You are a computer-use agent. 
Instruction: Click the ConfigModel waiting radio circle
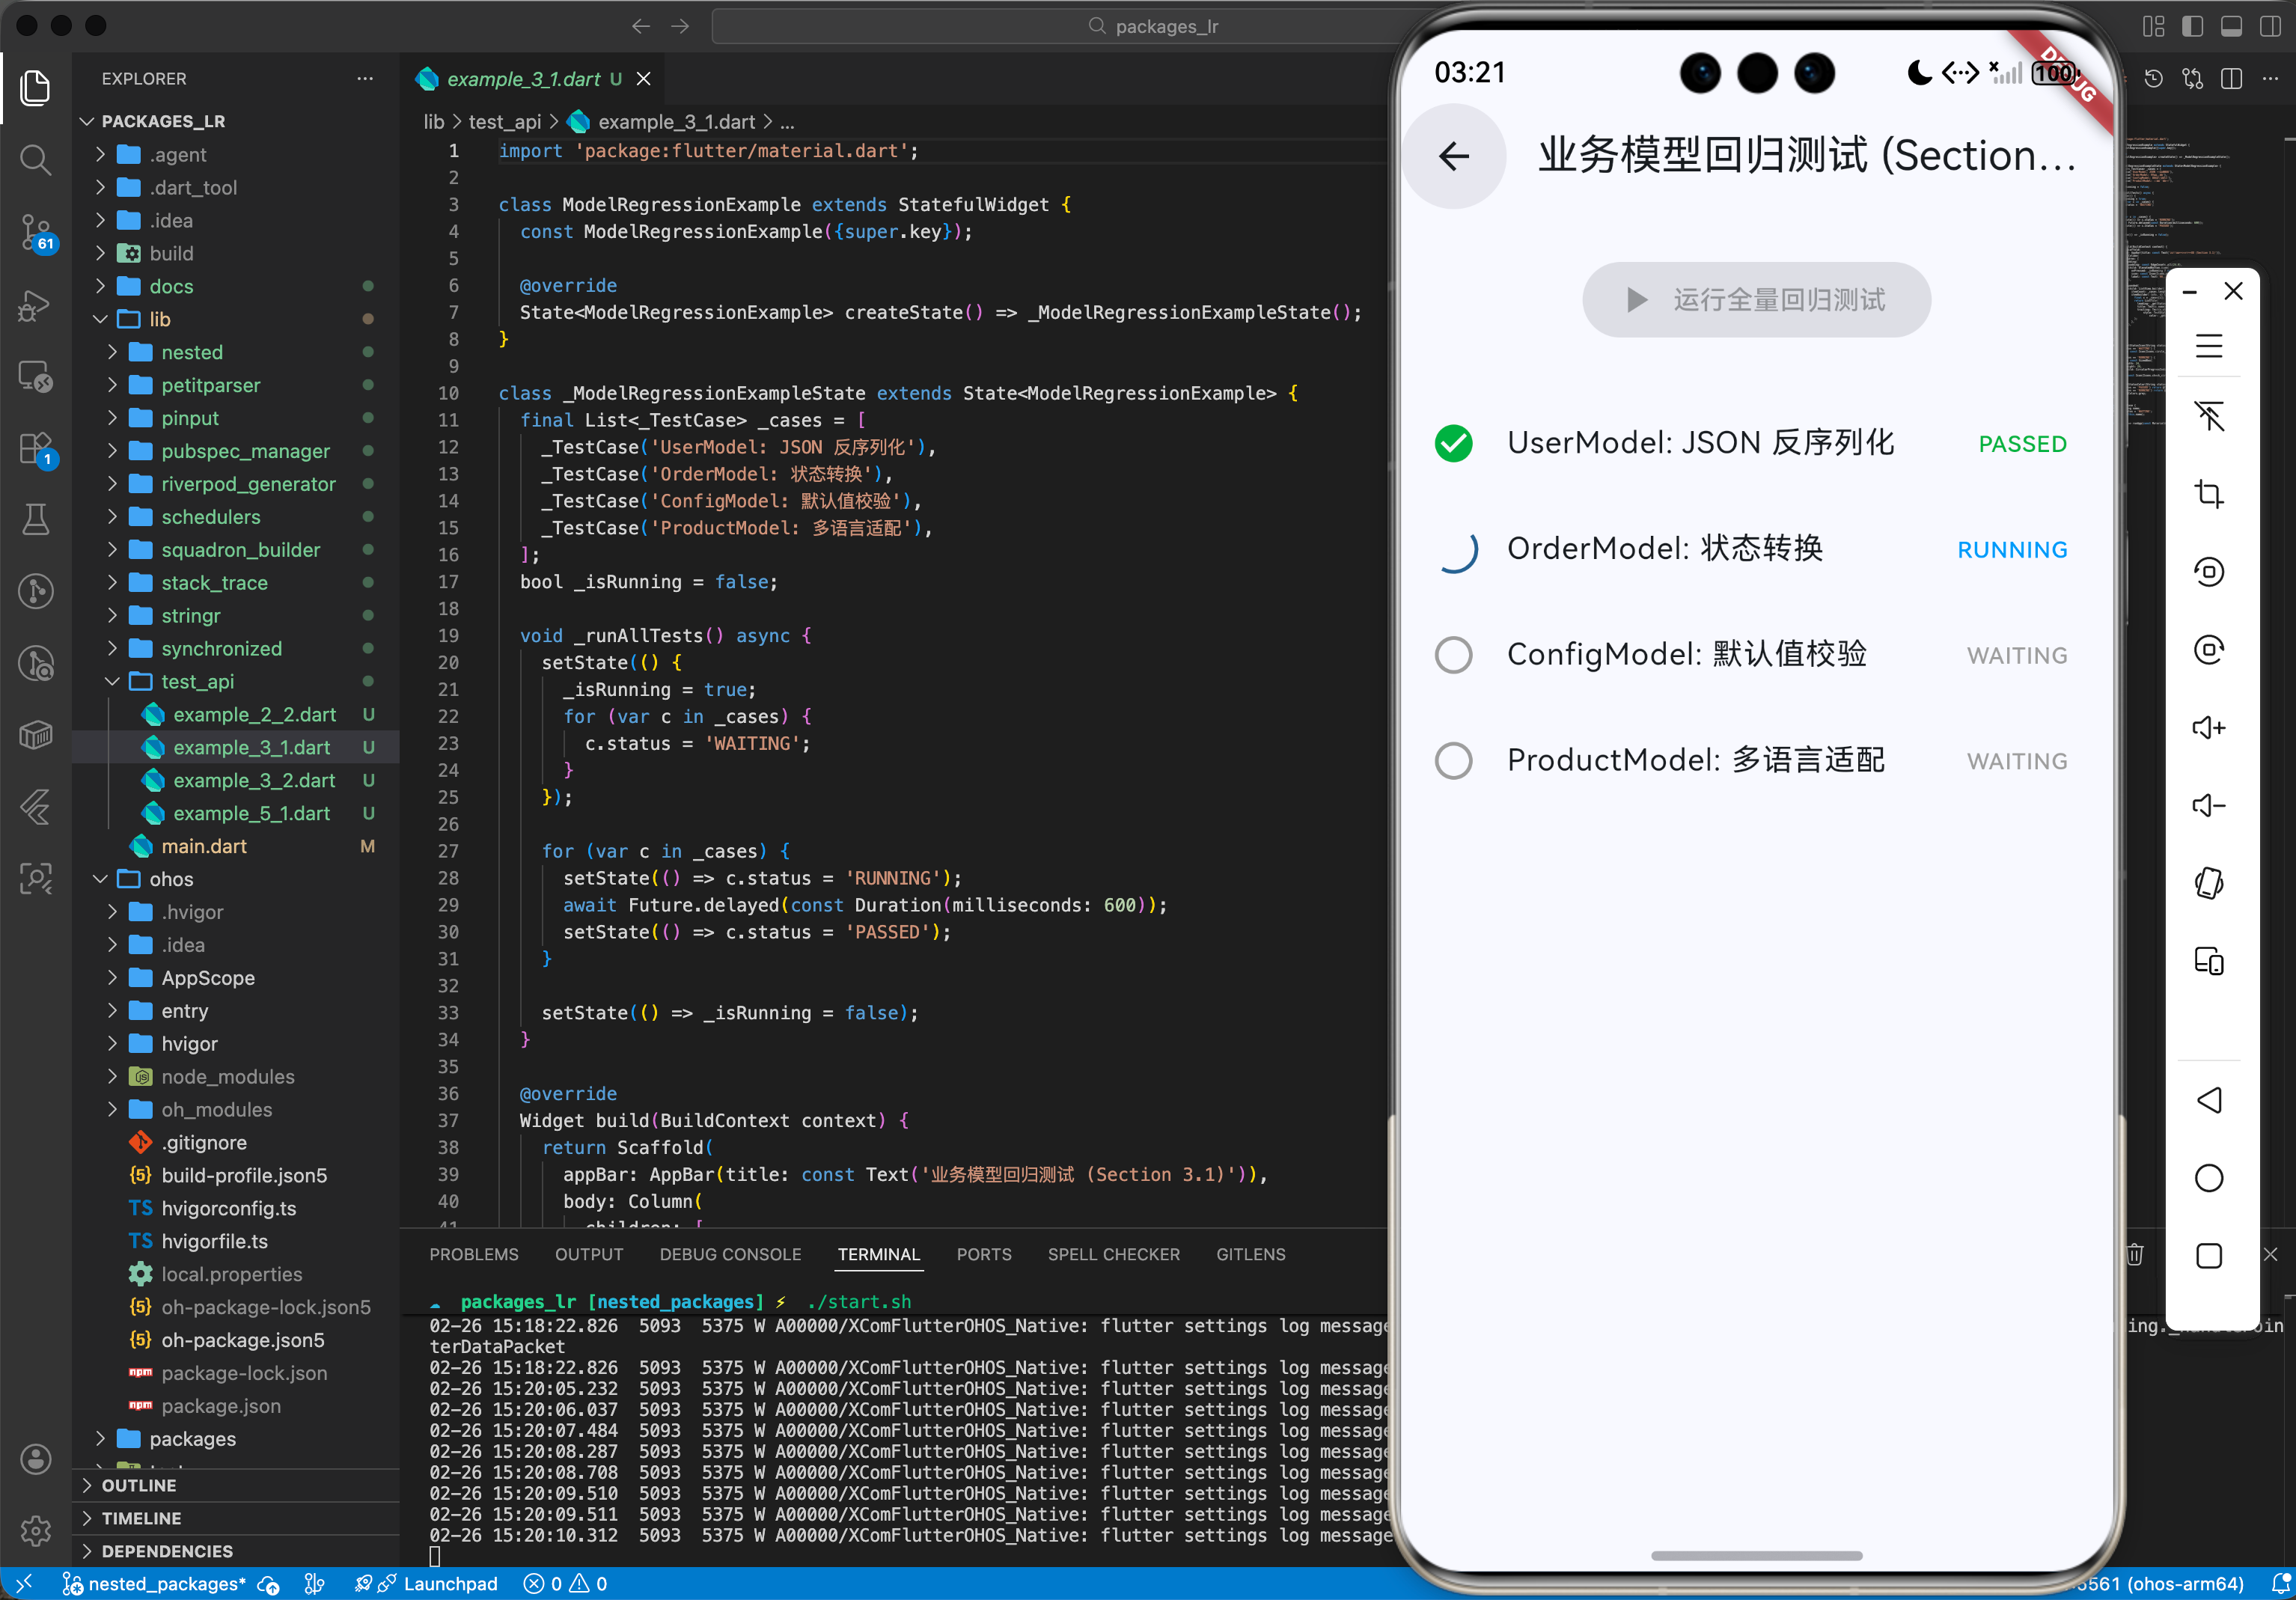point(1453,655)
